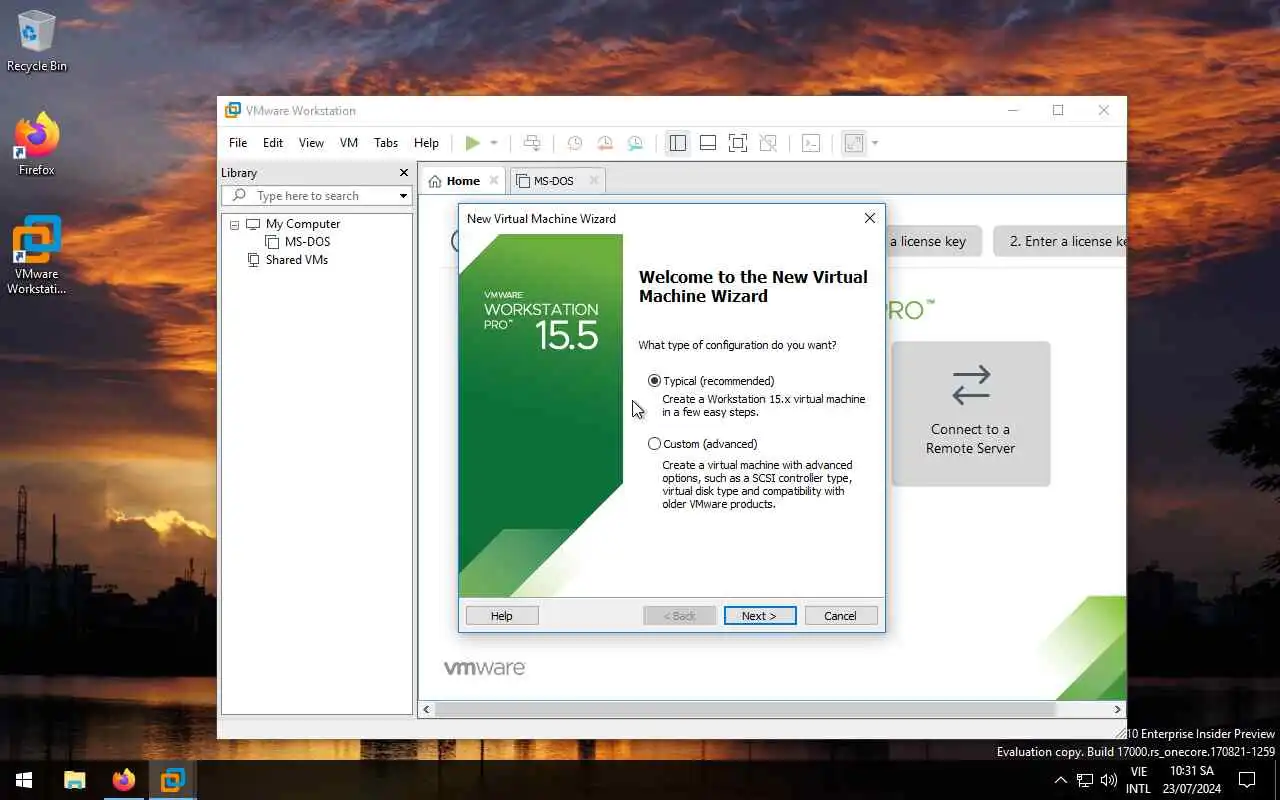The width and height of the screenshot is (1280, 800).
Task: Click the VMware Workstation taskbar icon
Action: (172, 780)
